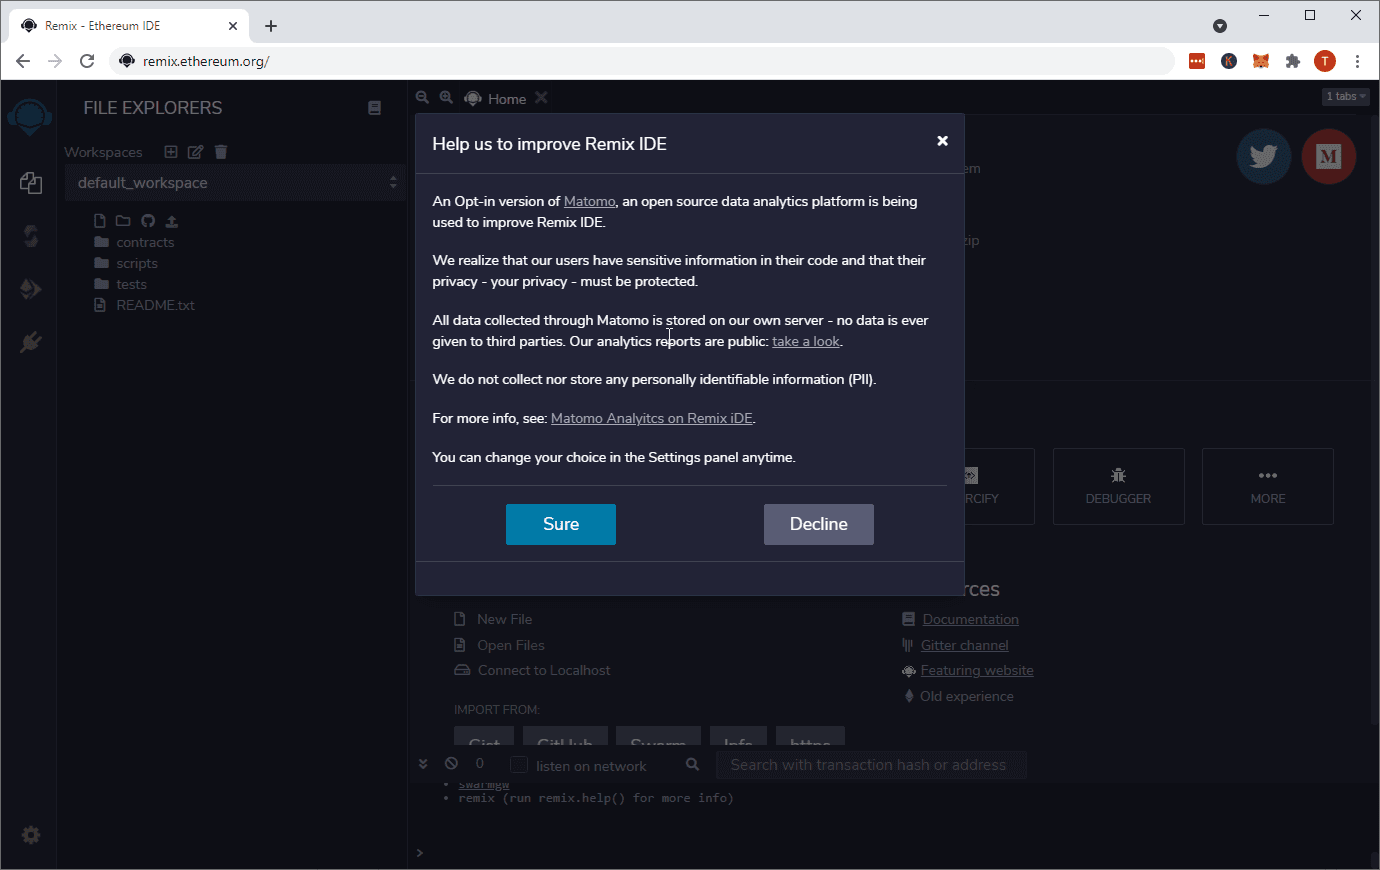
Task: Open Deploy and run transactions icon
Action: [30, 289]
